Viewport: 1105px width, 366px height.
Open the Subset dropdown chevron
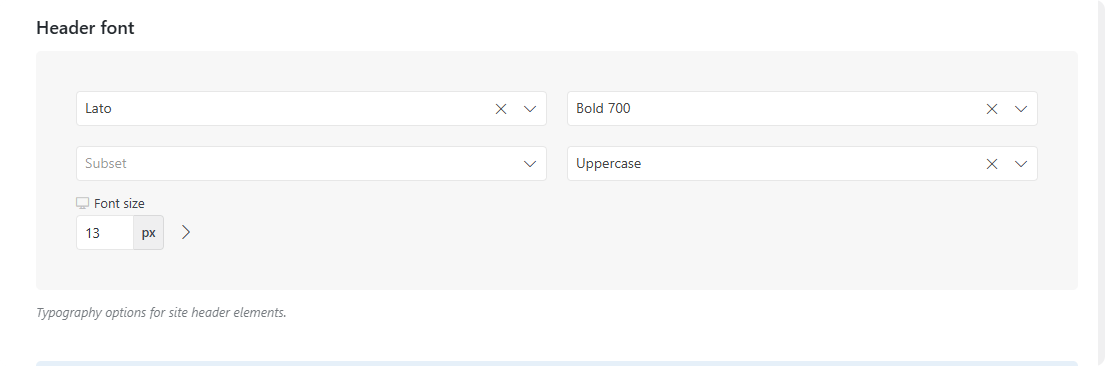[x=530, y=164]
